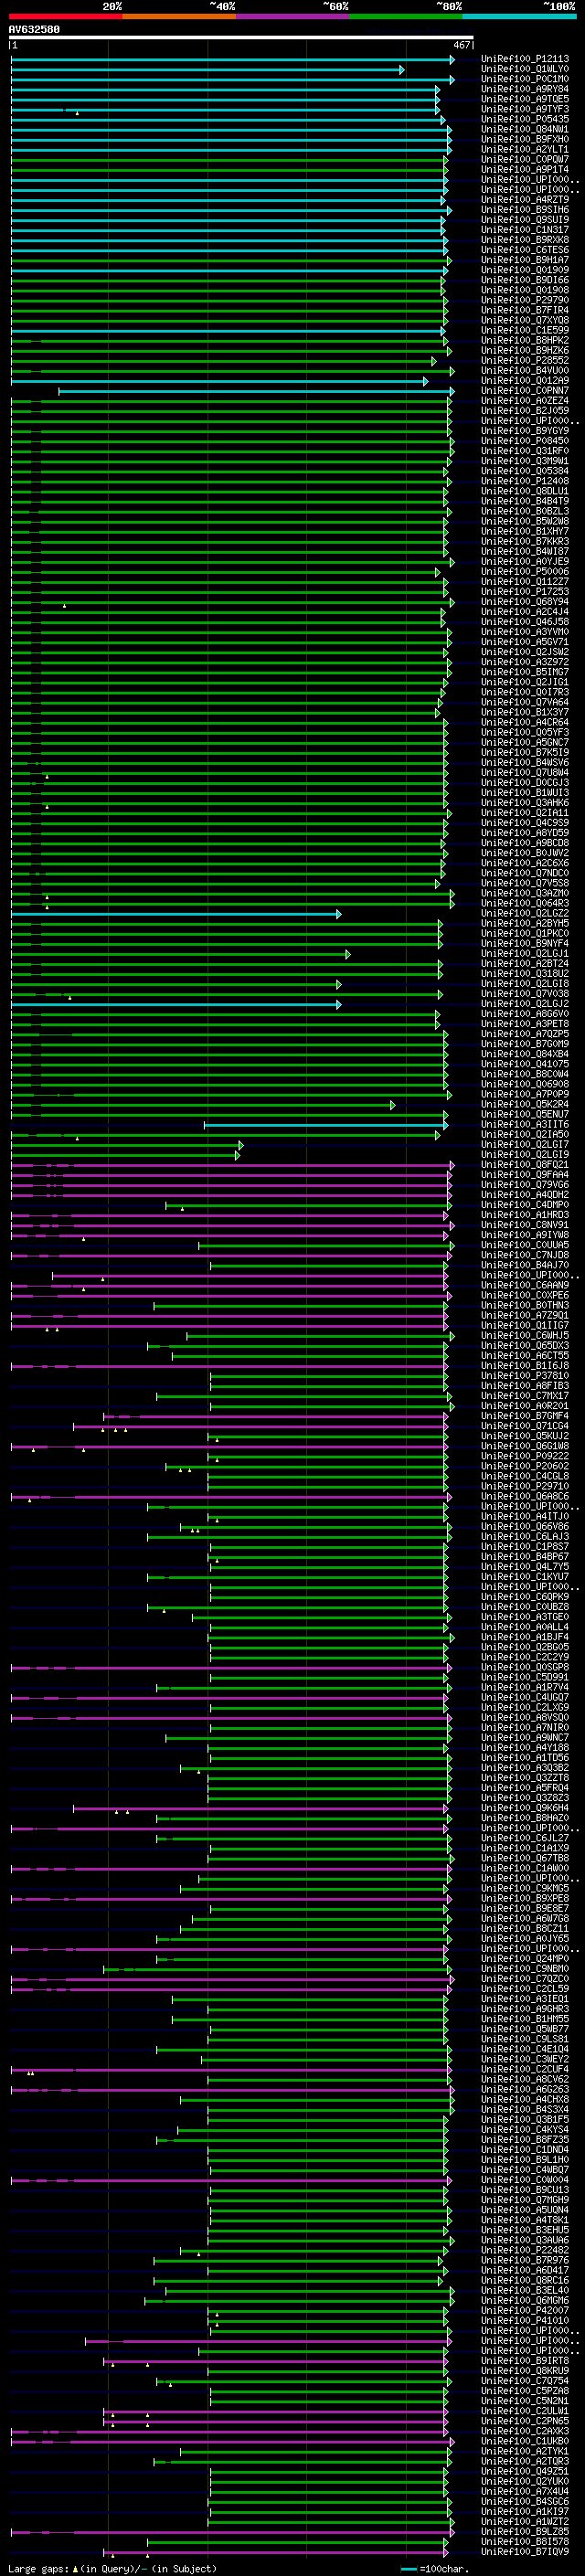
Task: Select UniRef100_Q84NW1 label
Action: [525, 129]
